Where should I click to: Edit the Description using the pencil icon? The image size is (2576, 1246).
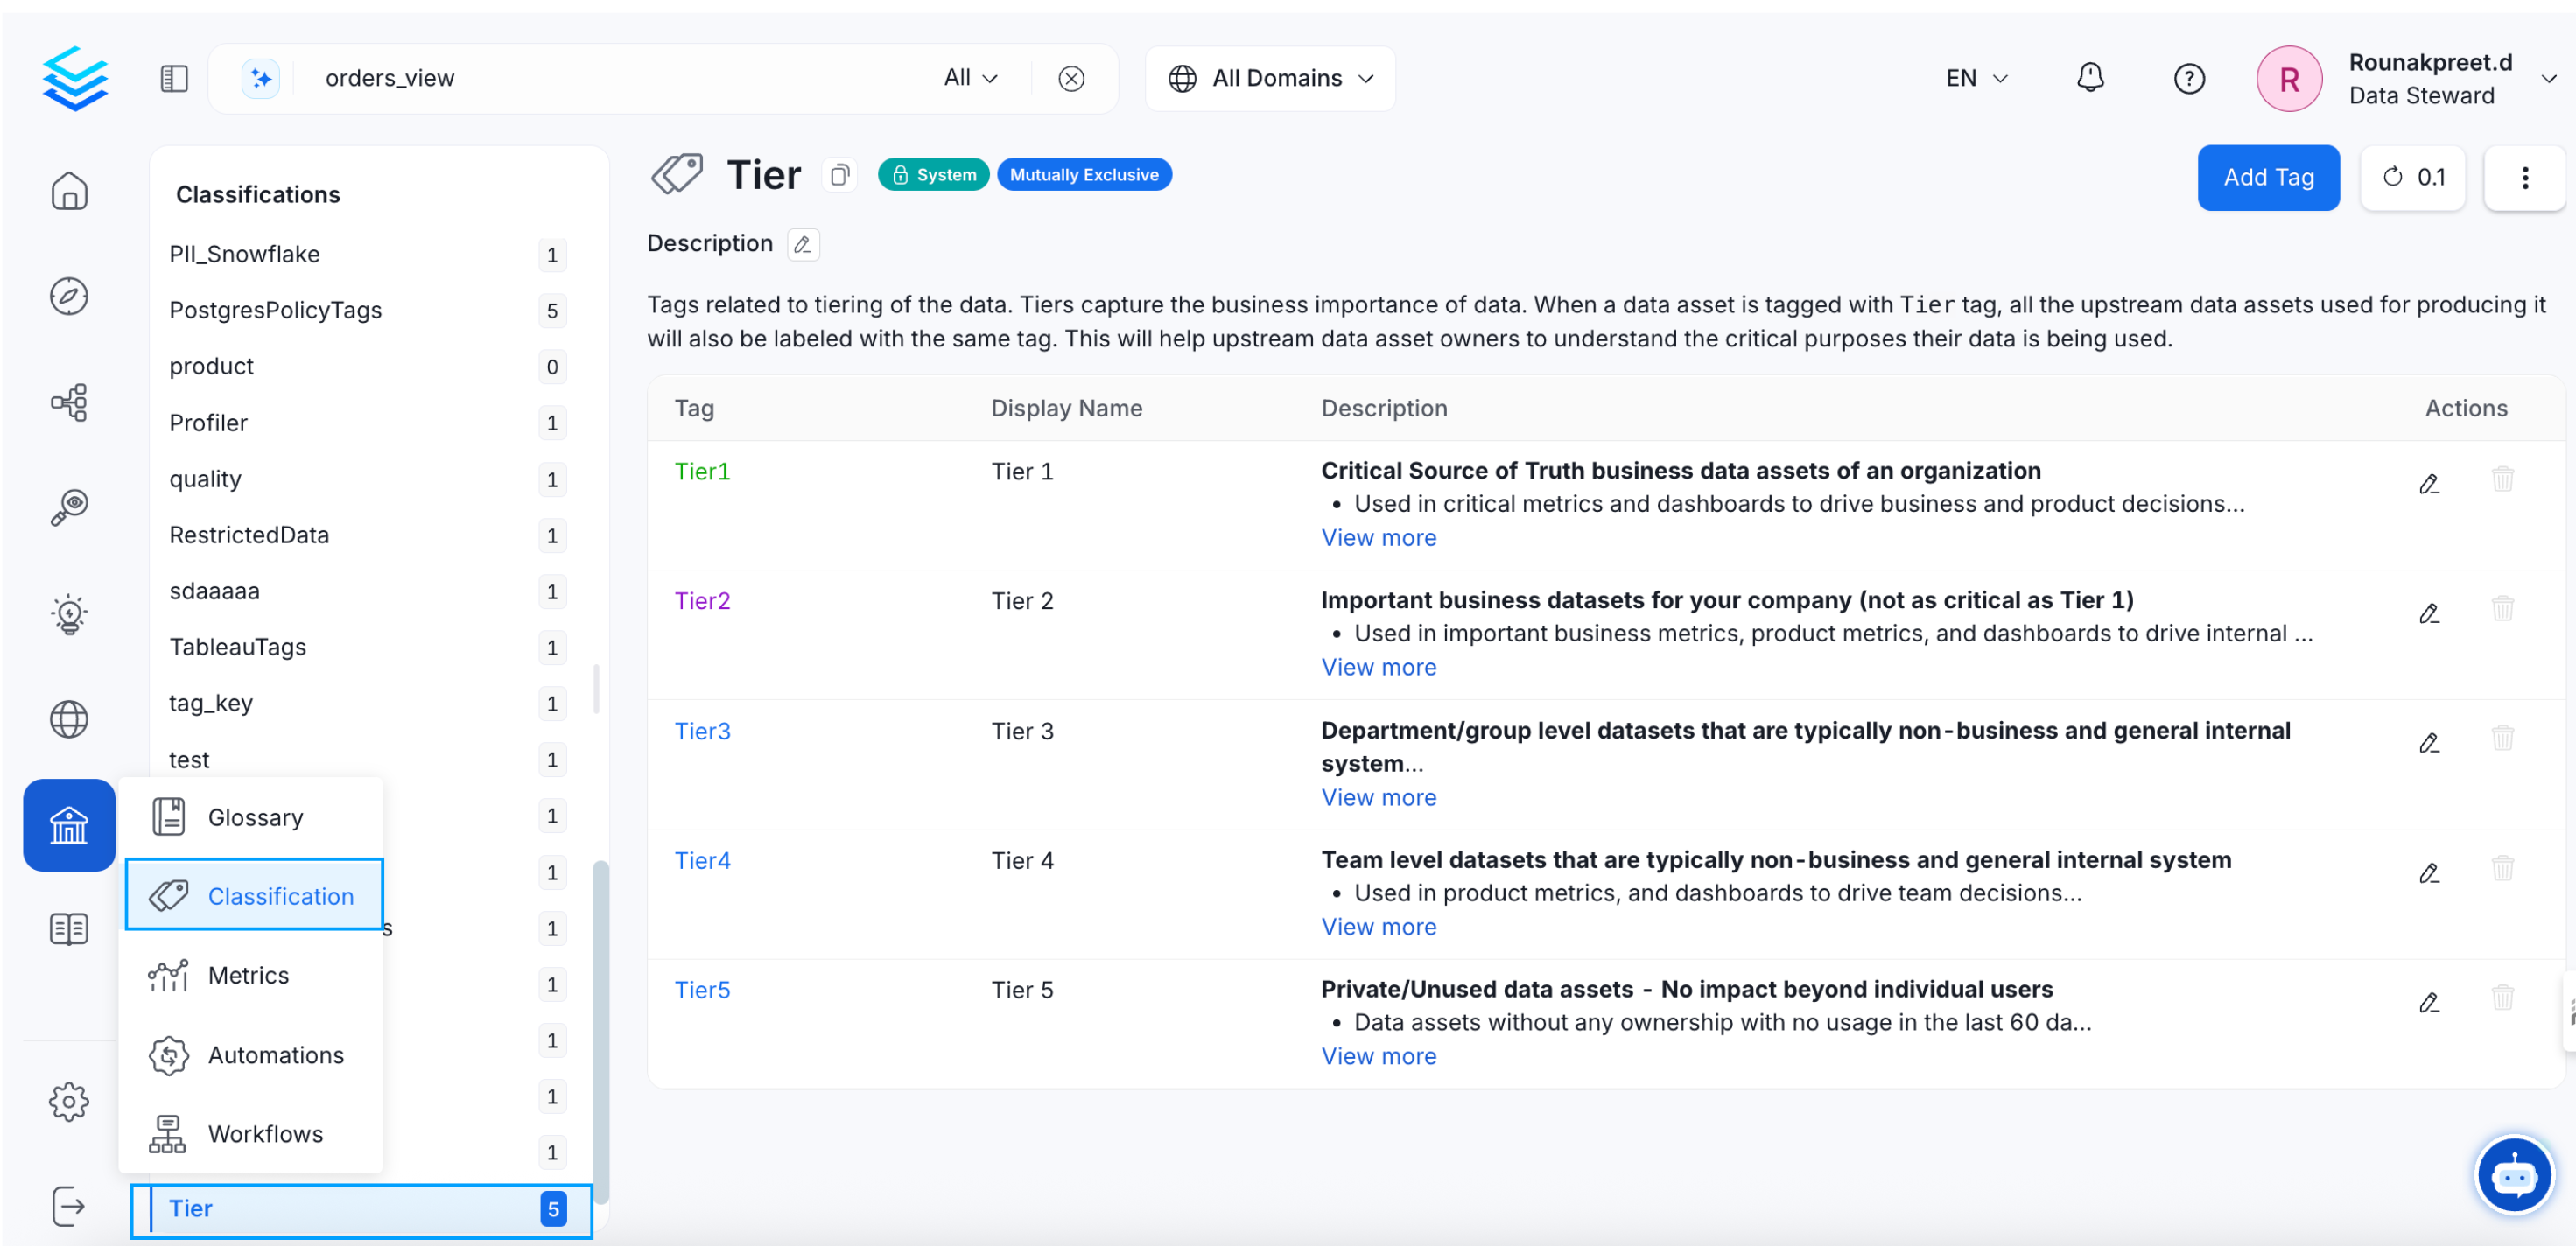[x=802, y=244]
